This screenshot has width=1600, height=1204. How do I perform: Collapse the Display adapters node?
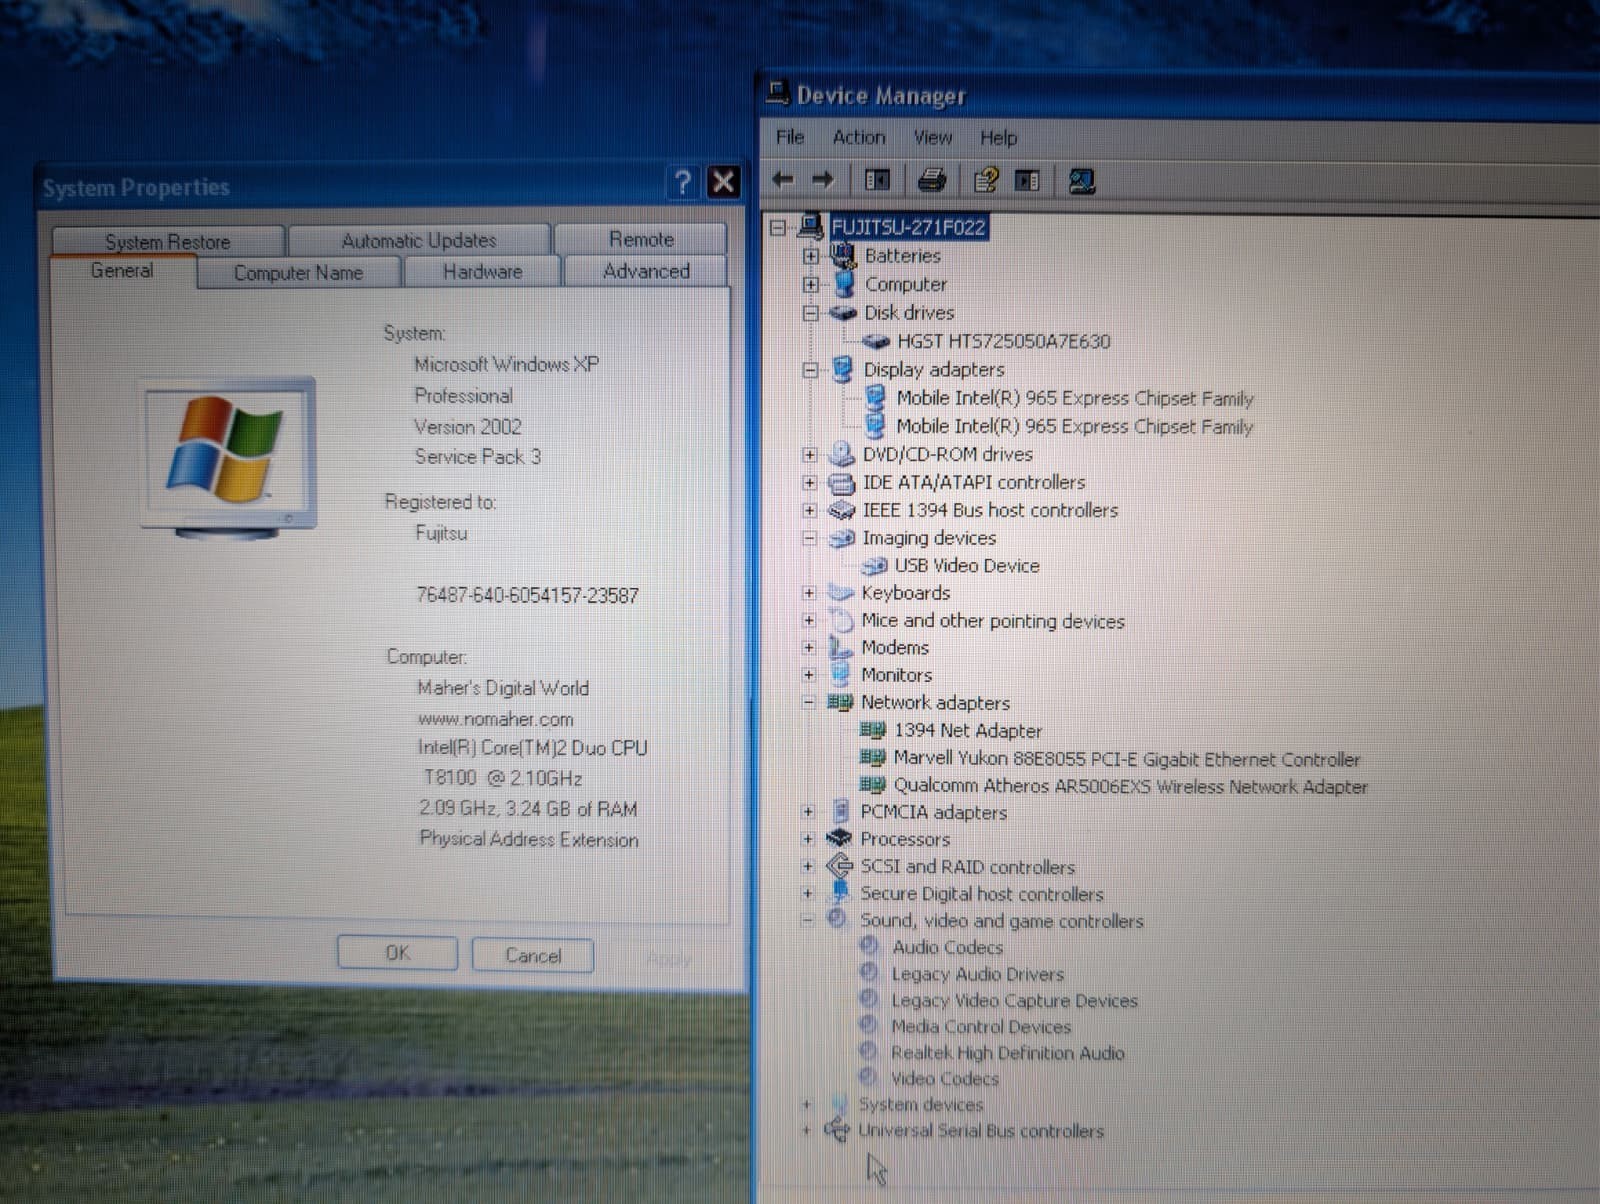(x=810, y=370)
